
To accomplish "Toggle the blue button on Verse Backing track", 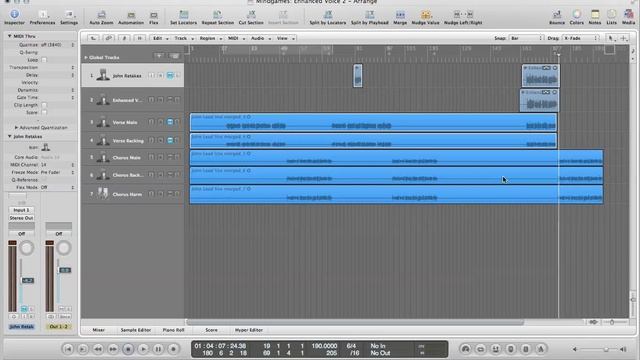I will coord(170,140).
